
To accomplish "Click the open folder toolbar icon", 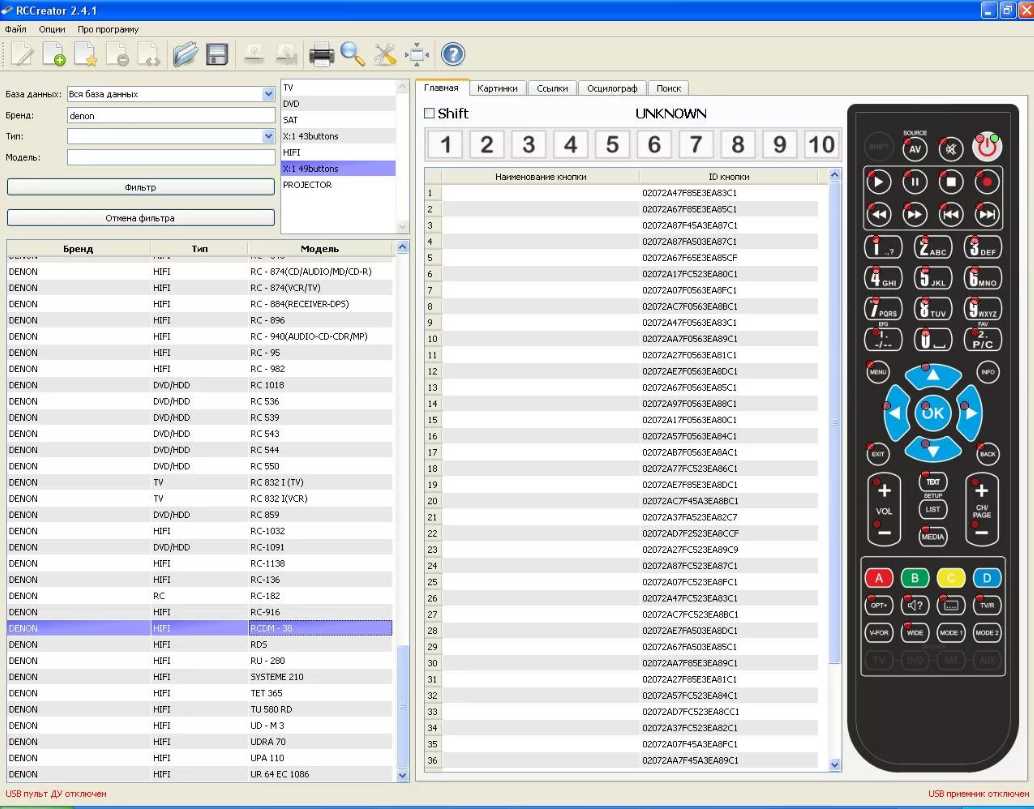I will tap(184, 54).
